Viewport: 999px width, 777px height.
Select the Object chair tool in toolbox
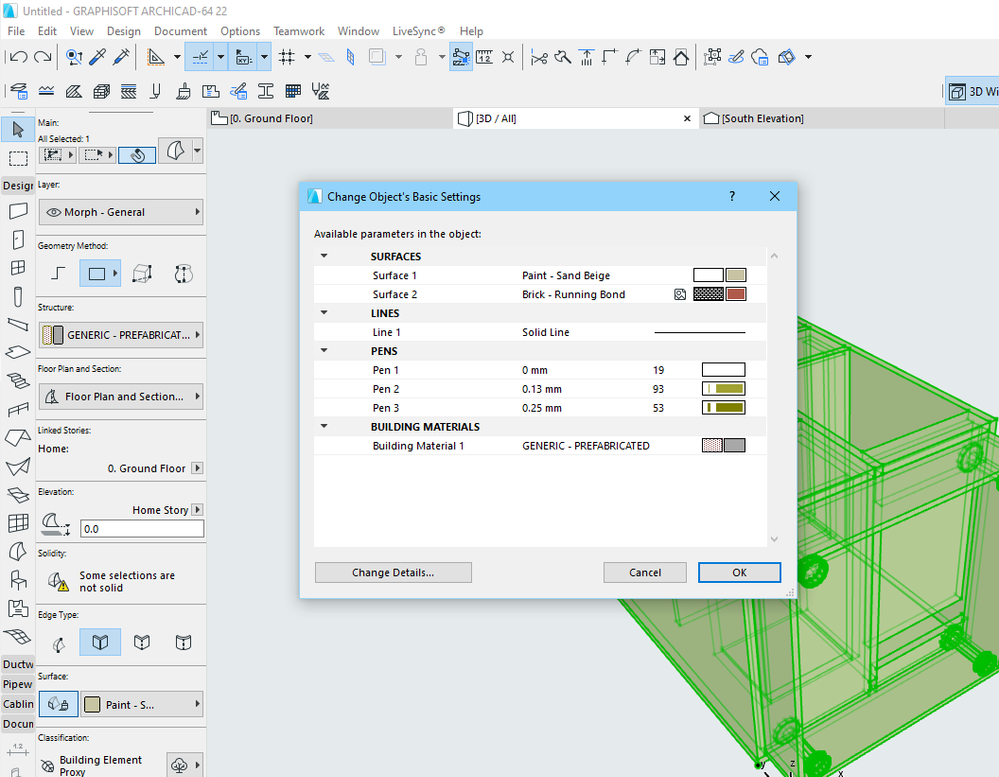coord(17,579)
